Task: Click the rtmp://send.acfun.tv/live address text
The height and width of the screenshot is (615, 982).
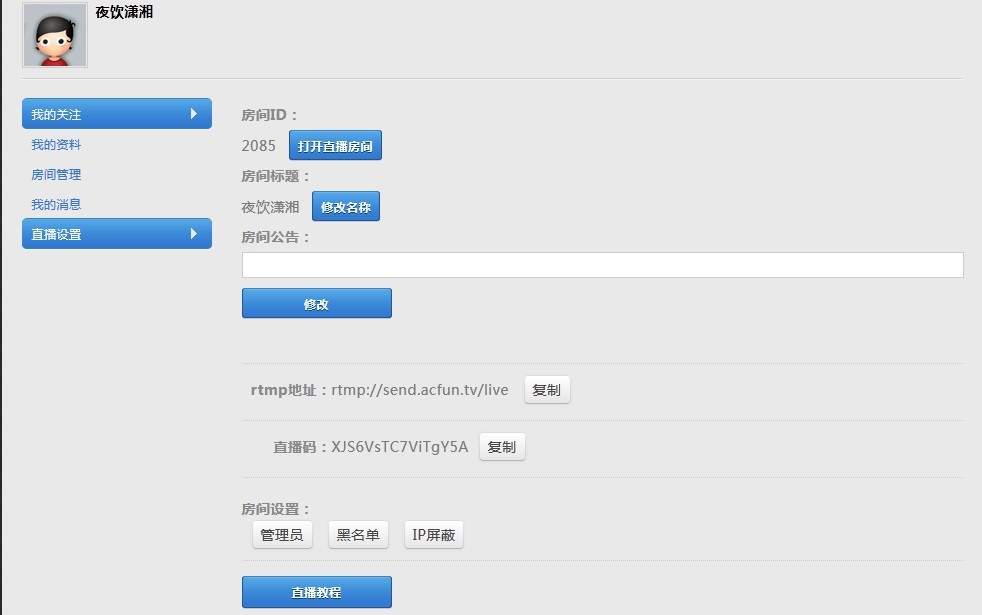Action: 420,390
